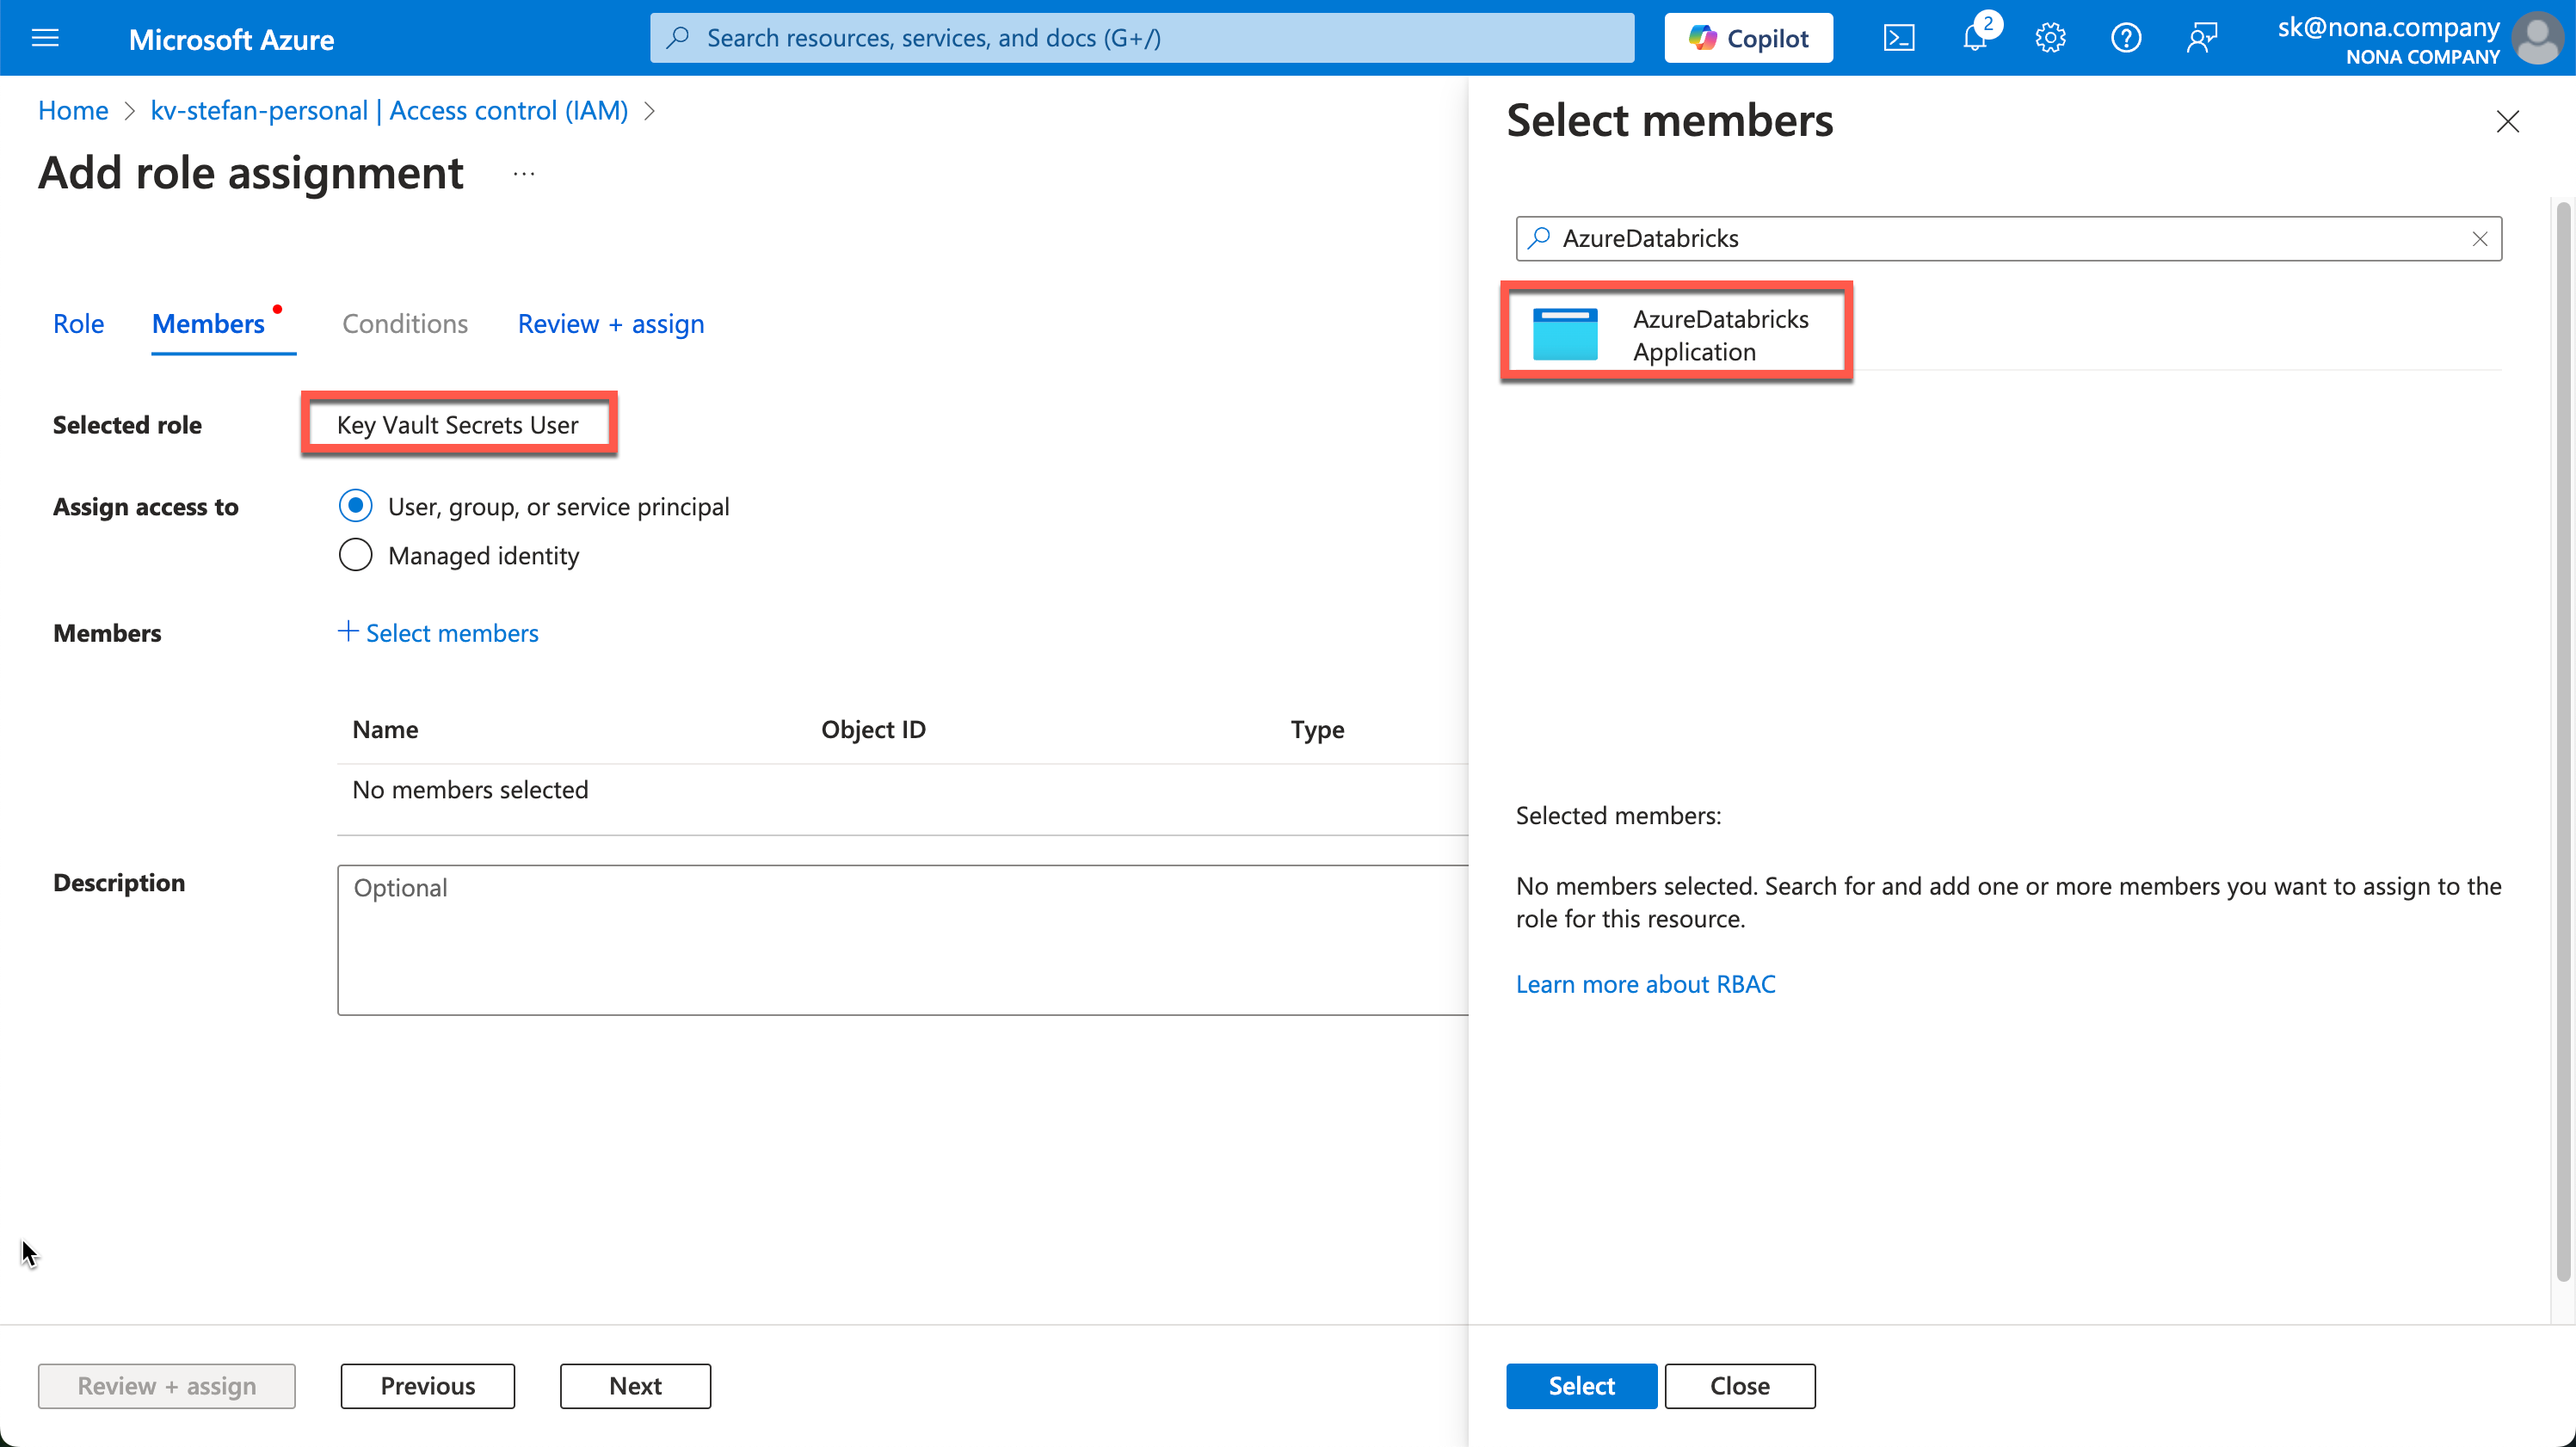Open the ellipsis next to page title
Image resolution: width=2576 pixels, height=1447 pixels.
(x=523, y=174)
